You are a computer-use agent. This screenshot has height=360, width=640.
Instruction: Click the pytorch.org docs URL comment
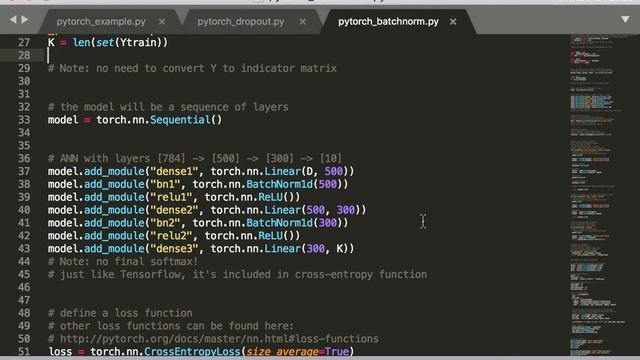213,339
